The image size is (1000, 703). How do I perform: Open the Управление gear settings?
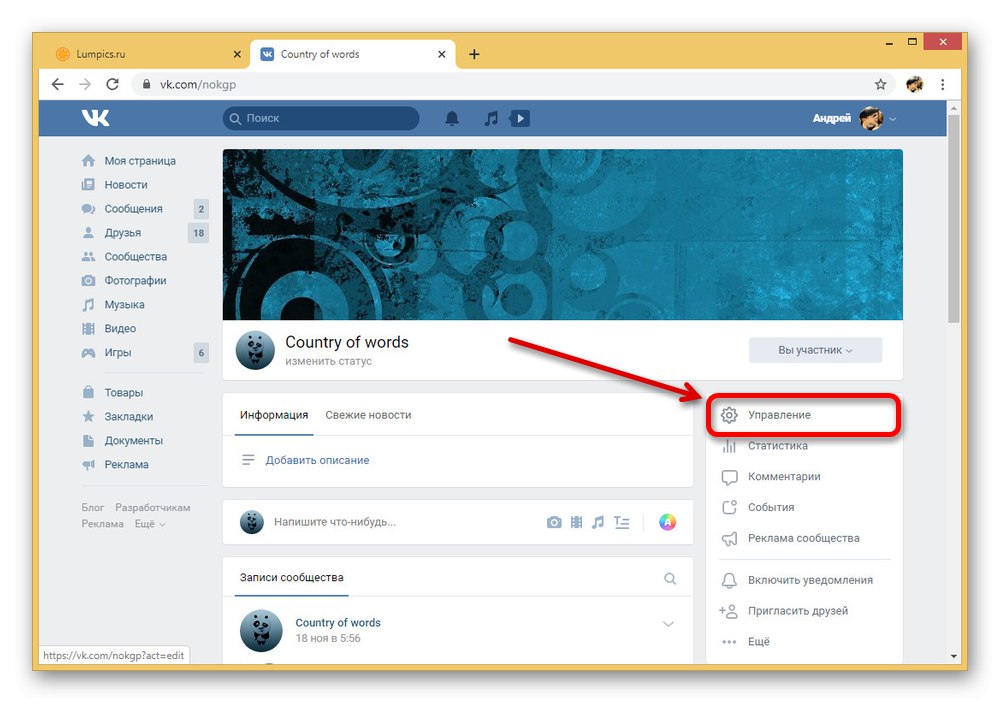(x=729, y=415)
